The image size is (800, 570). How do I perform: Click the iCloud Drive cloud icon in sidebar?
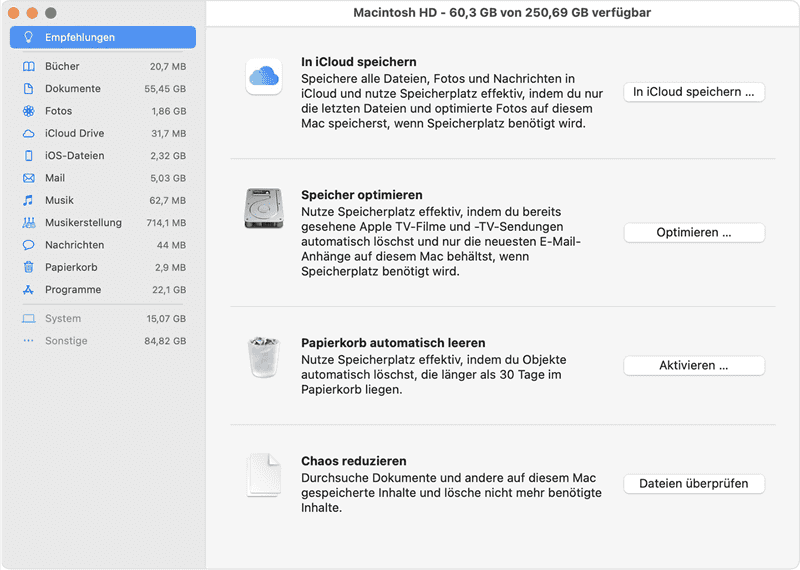coord(29,133)
